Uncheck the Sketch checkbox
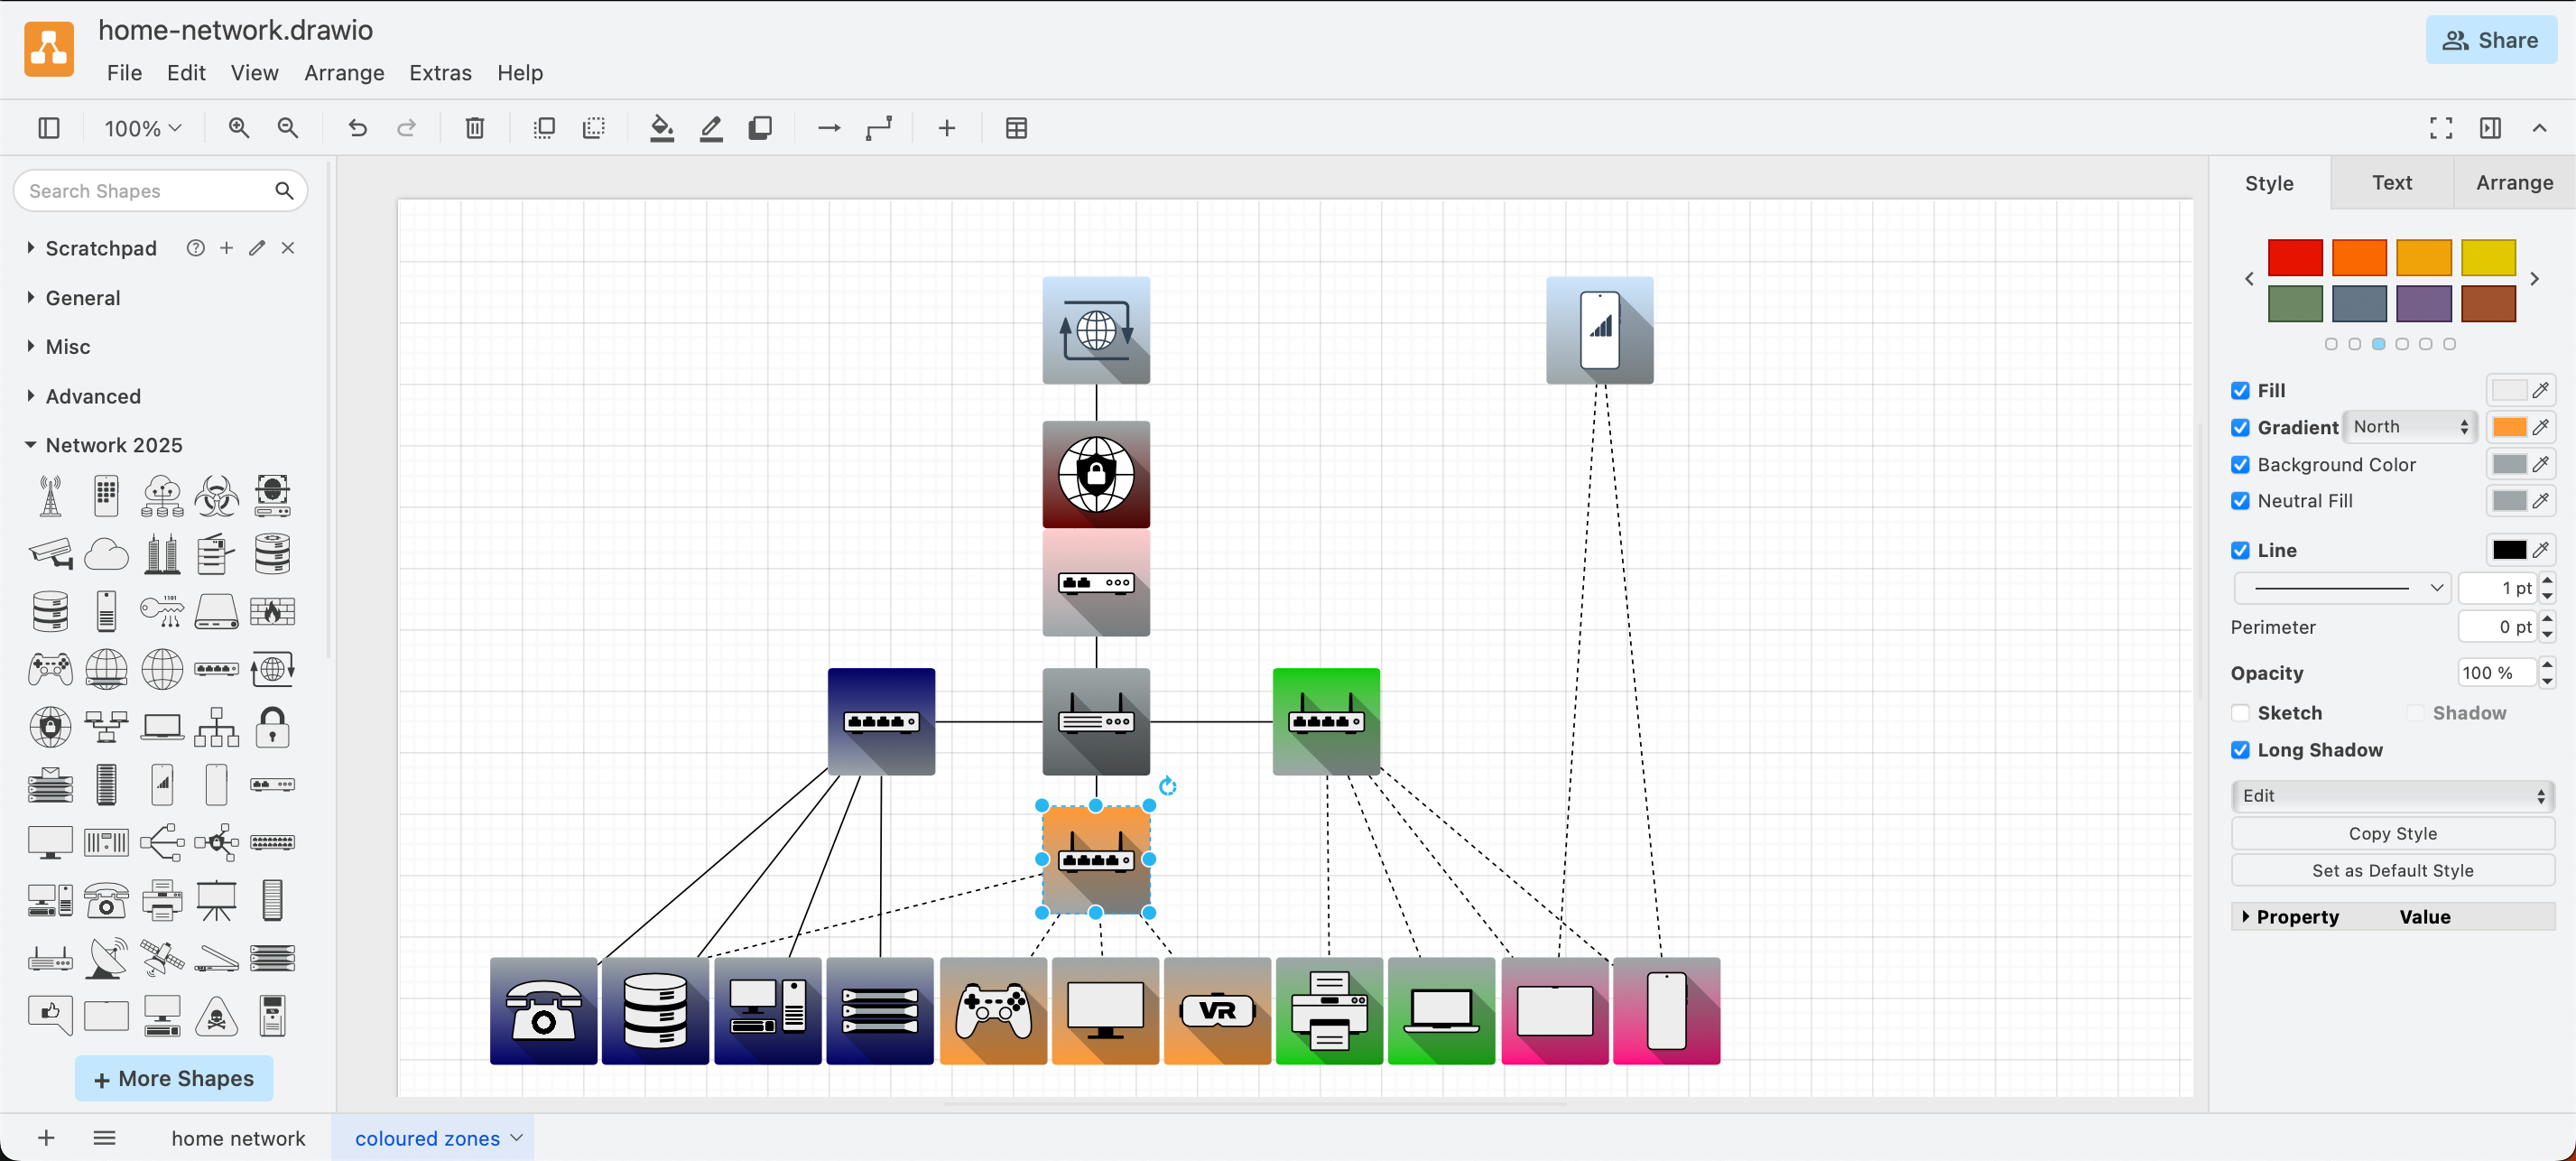The width and height of the screenshot is (2576, 1161). click(x=2241, y=712)
